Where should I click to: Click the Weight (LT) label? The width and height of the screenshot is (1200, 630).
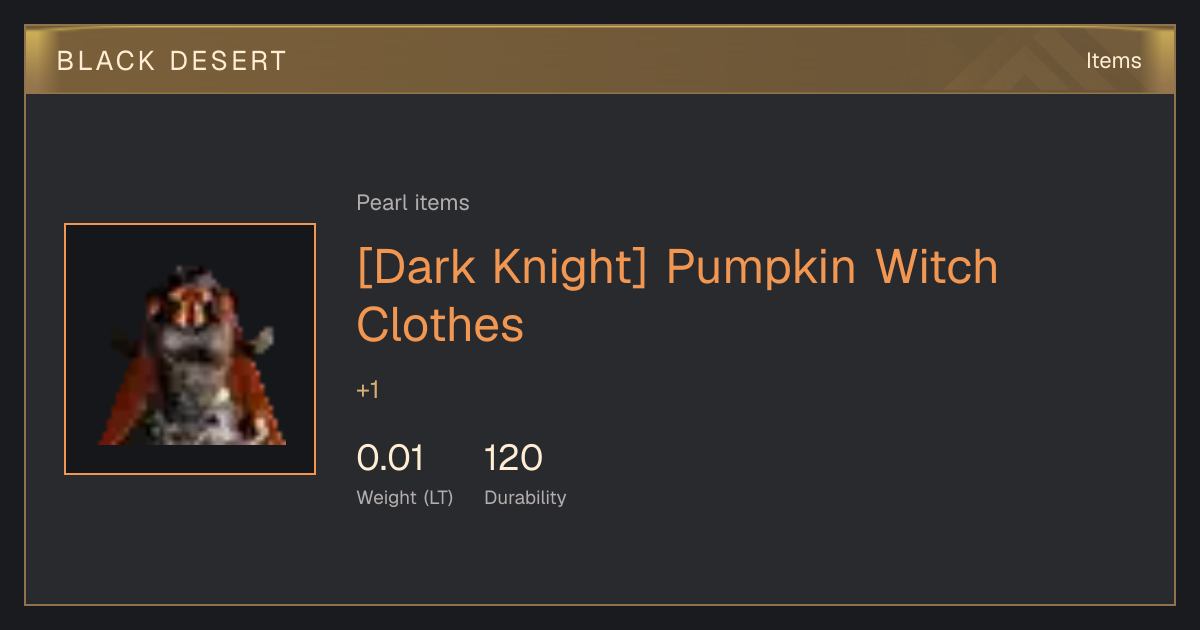click(405, 498)
